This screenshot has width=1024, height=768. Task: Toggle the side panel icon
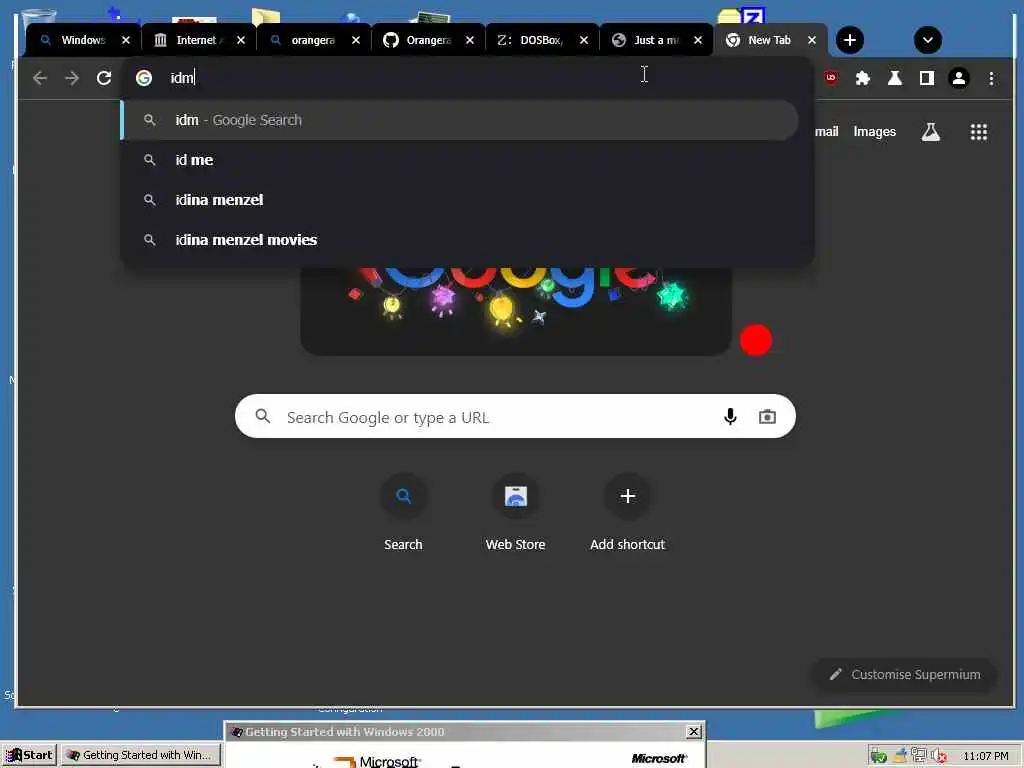point(927,78)
